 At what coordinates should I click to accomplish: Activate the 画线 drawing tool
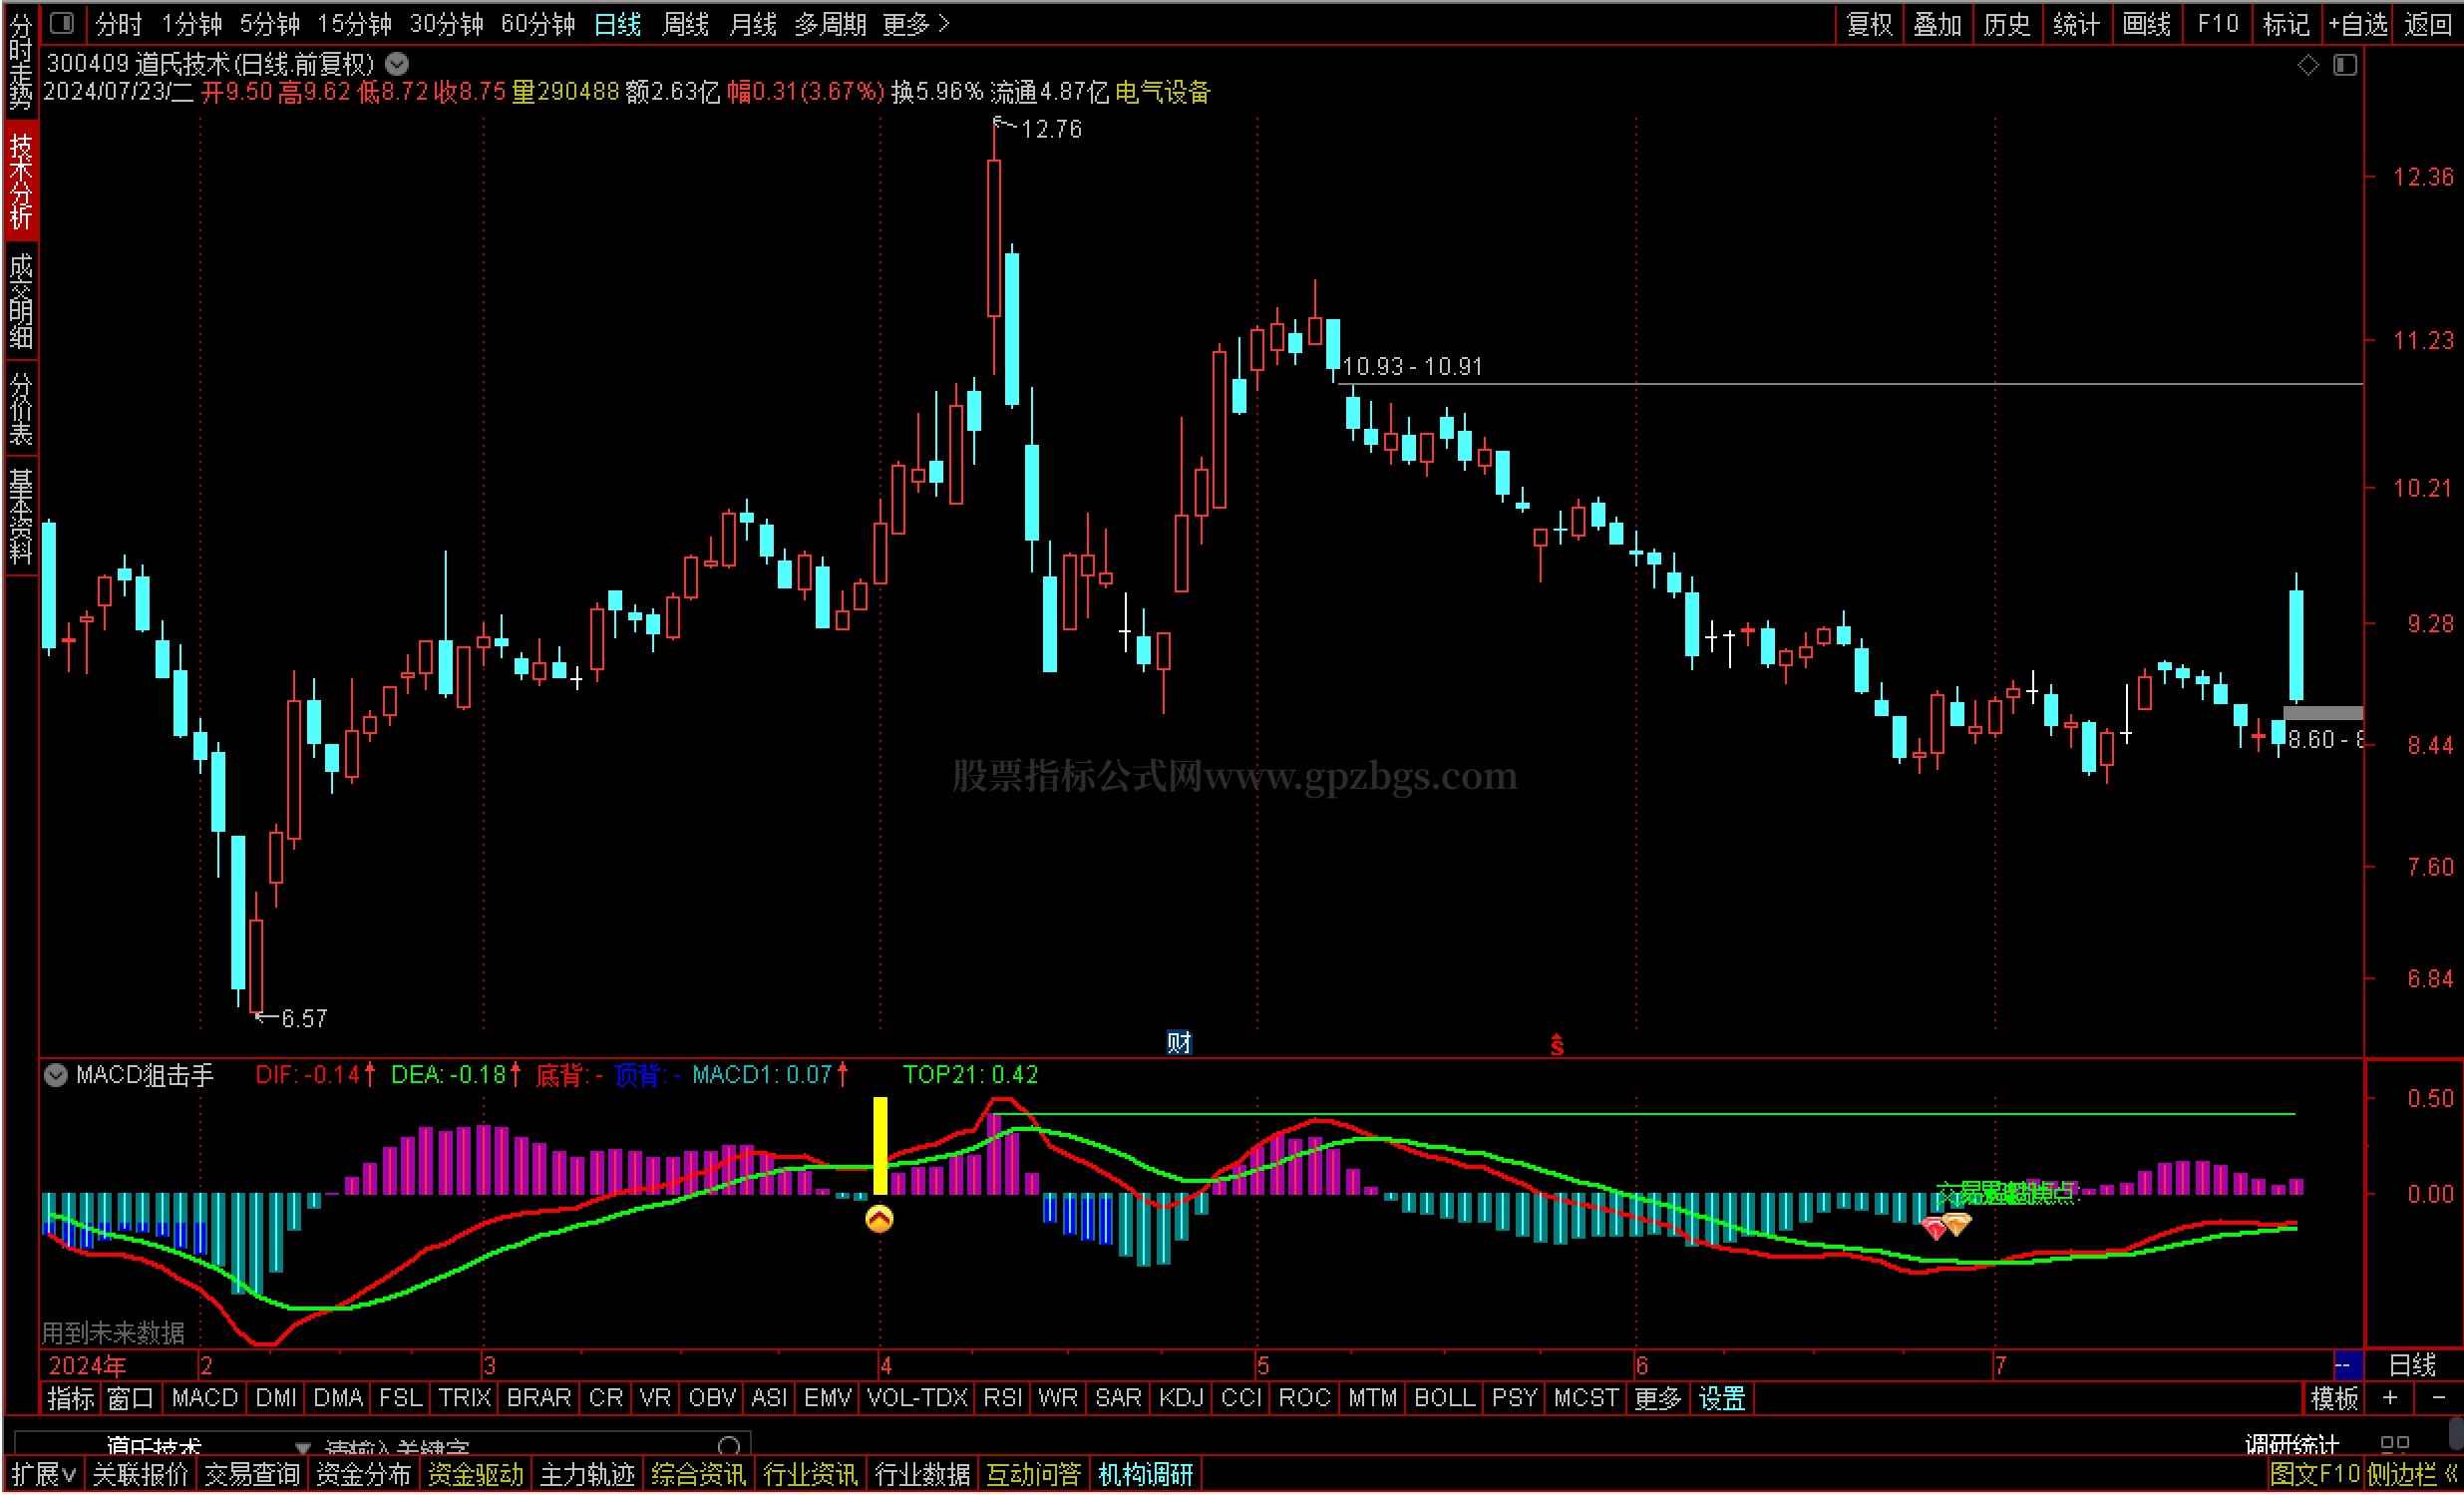pyautogui.click(x=2147, y=23)
